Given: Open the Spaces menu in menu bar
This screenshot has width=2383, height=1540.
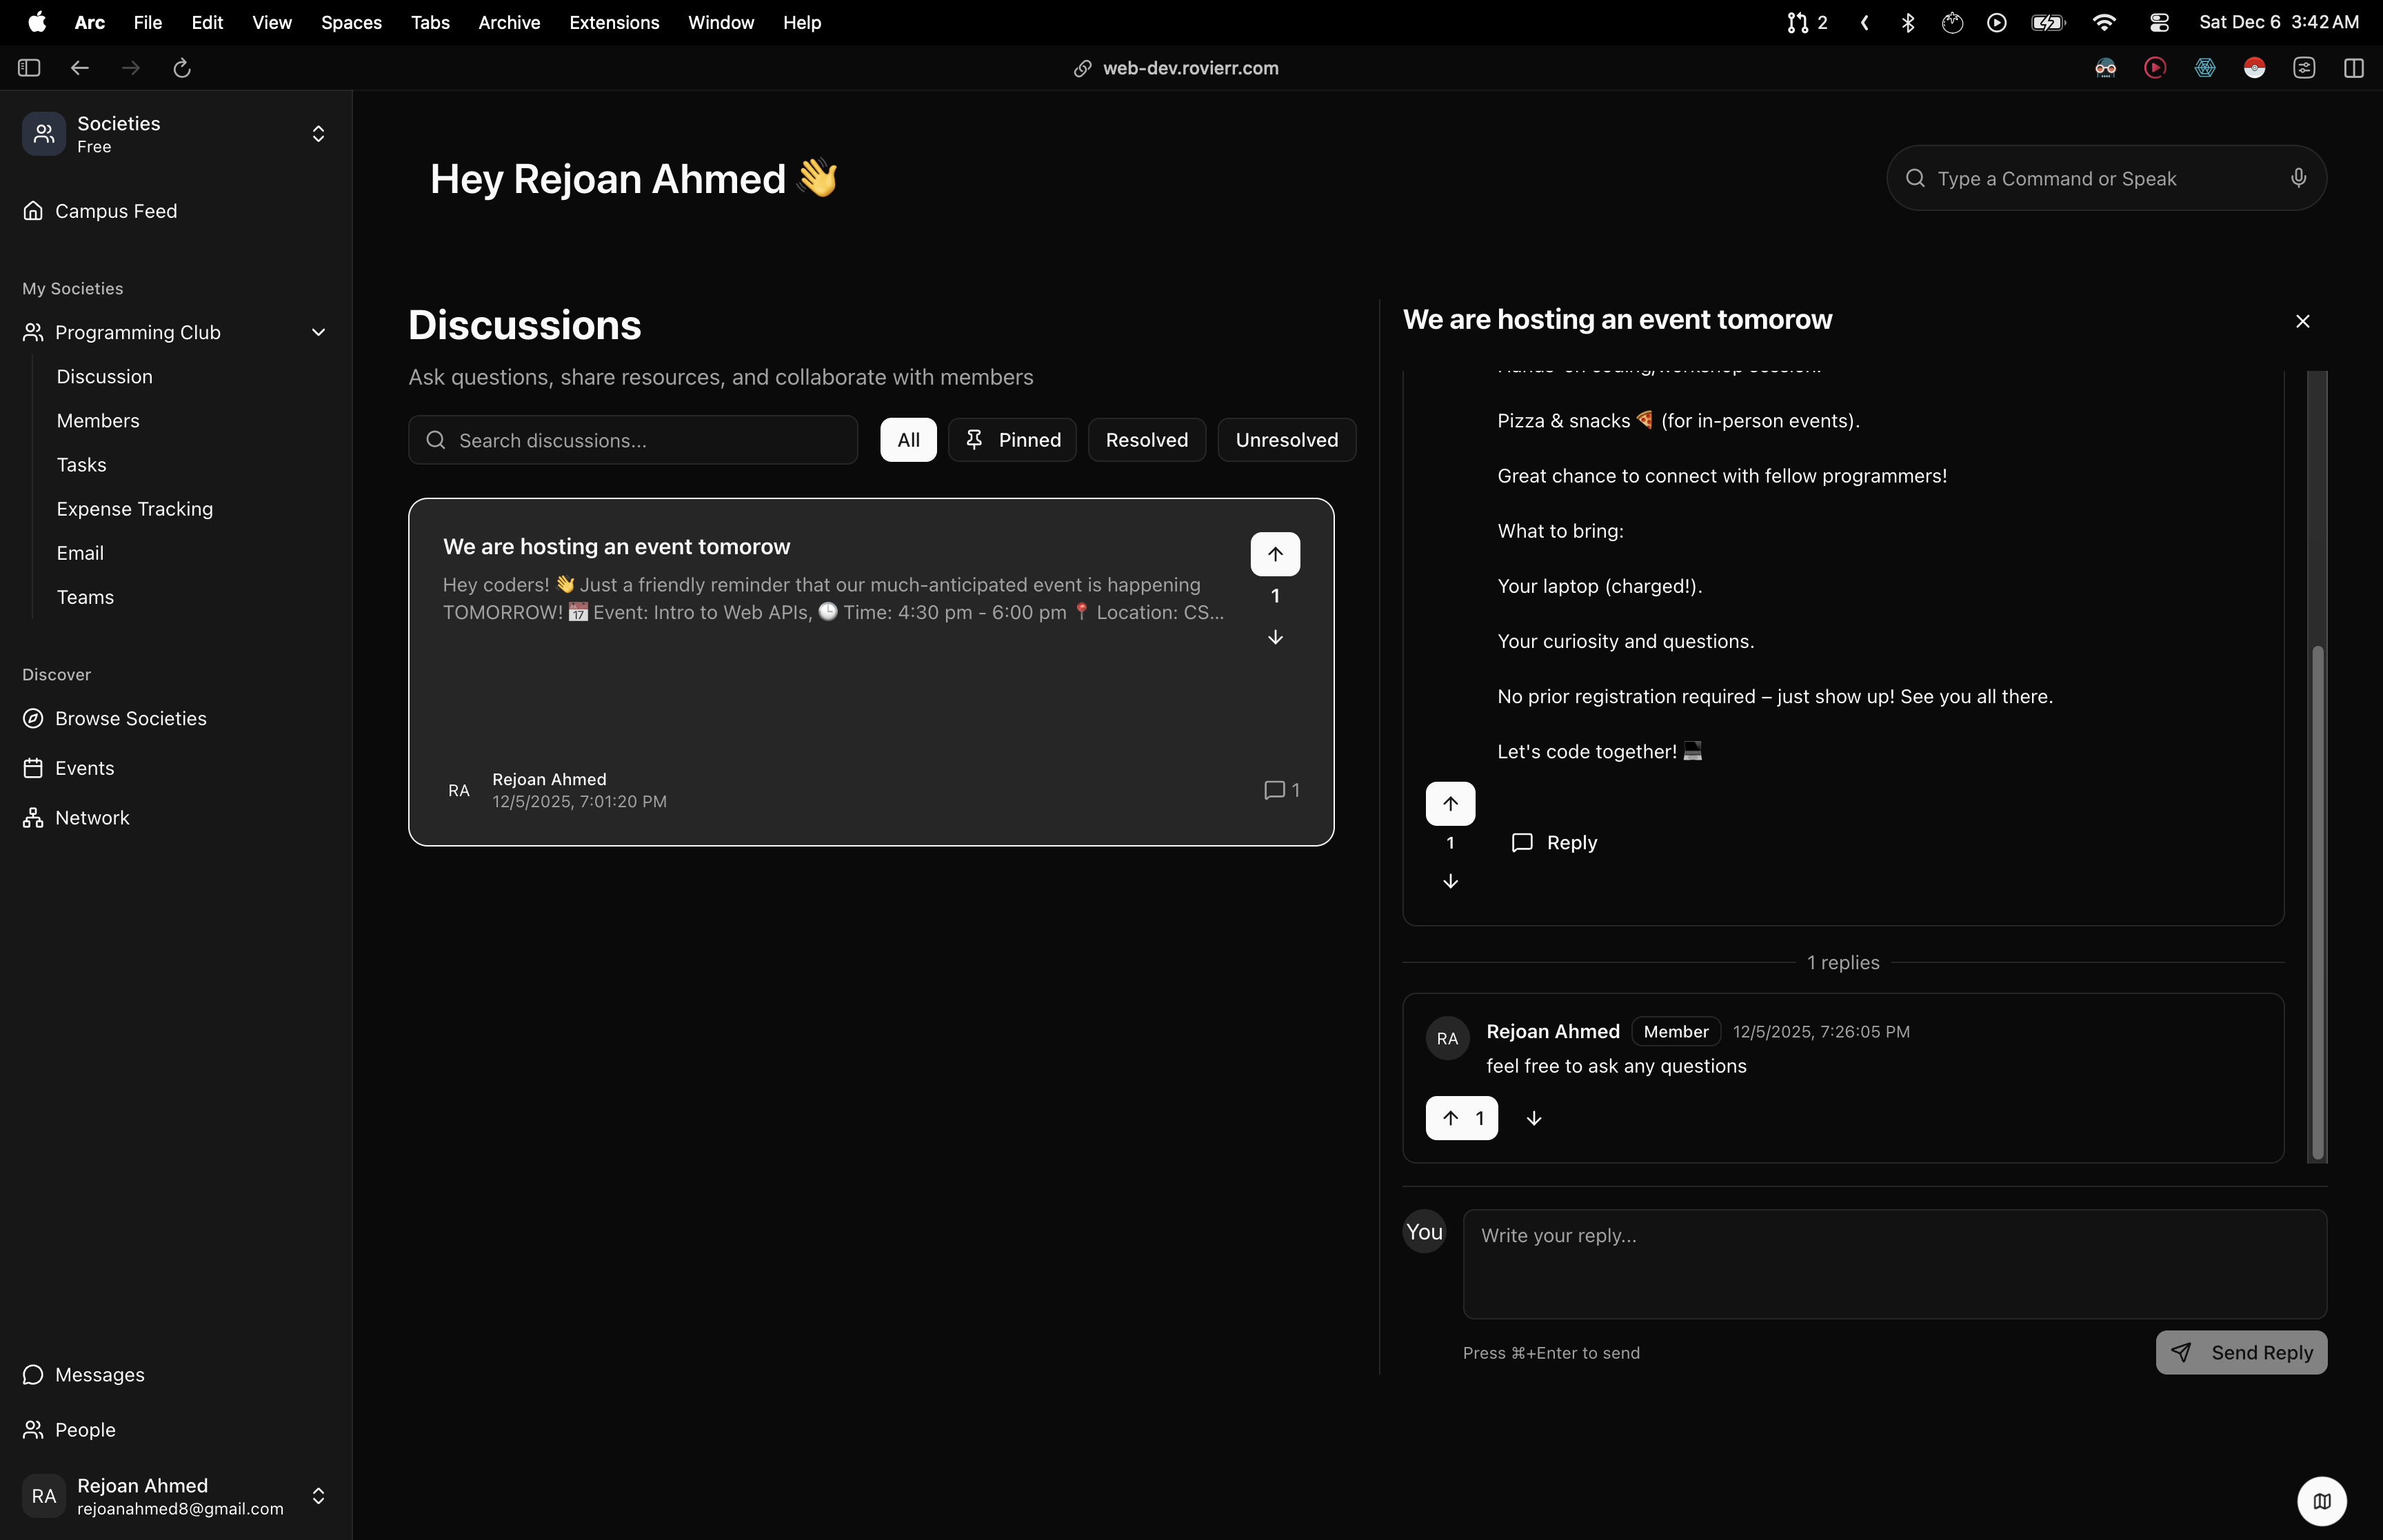Looking at the screenshot, I should tap(351, 22).
